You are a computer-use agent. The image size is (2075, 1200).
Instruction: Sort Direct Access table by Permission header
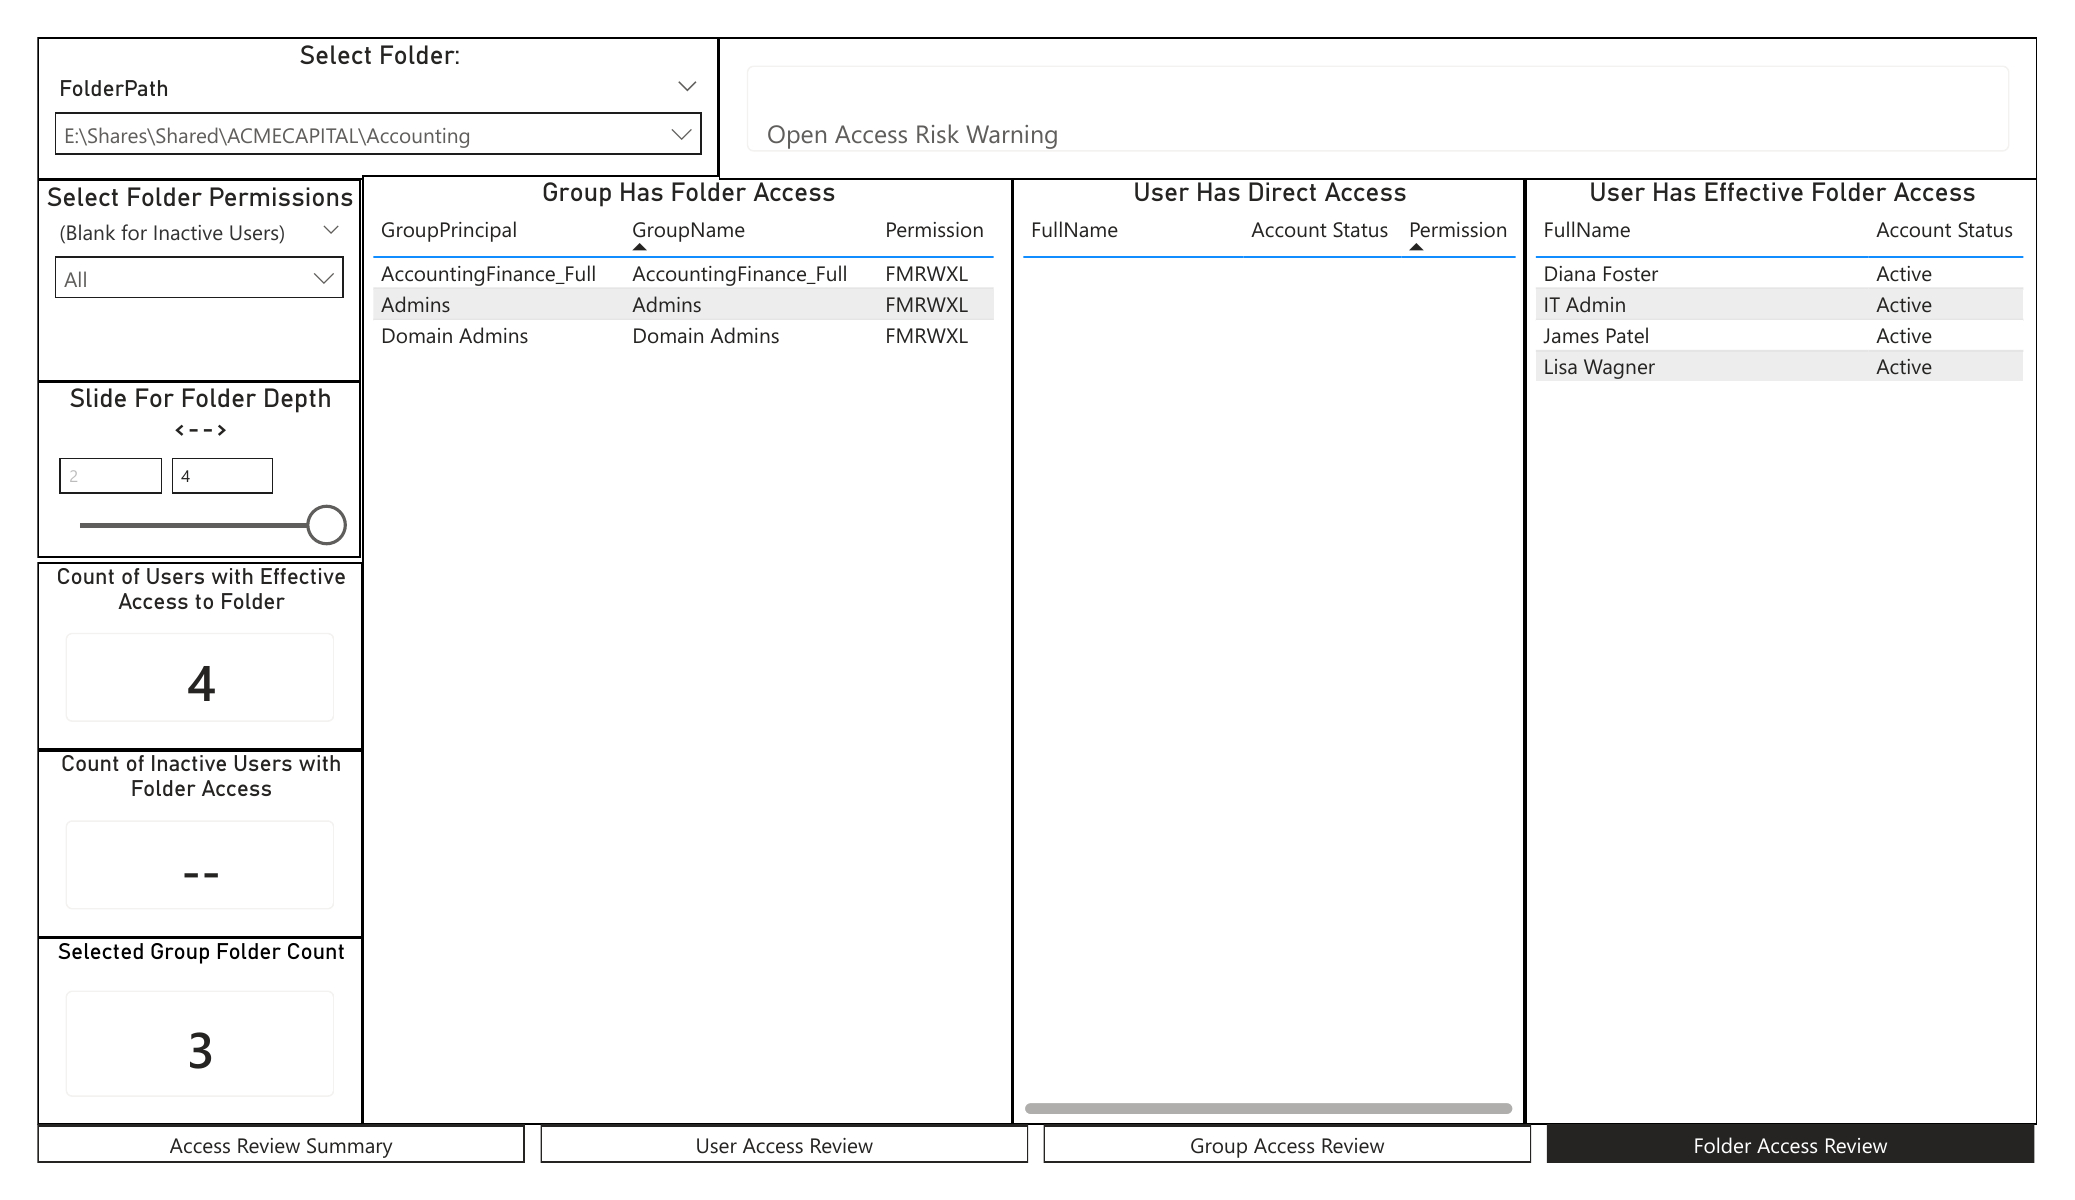click(1458, 230)
